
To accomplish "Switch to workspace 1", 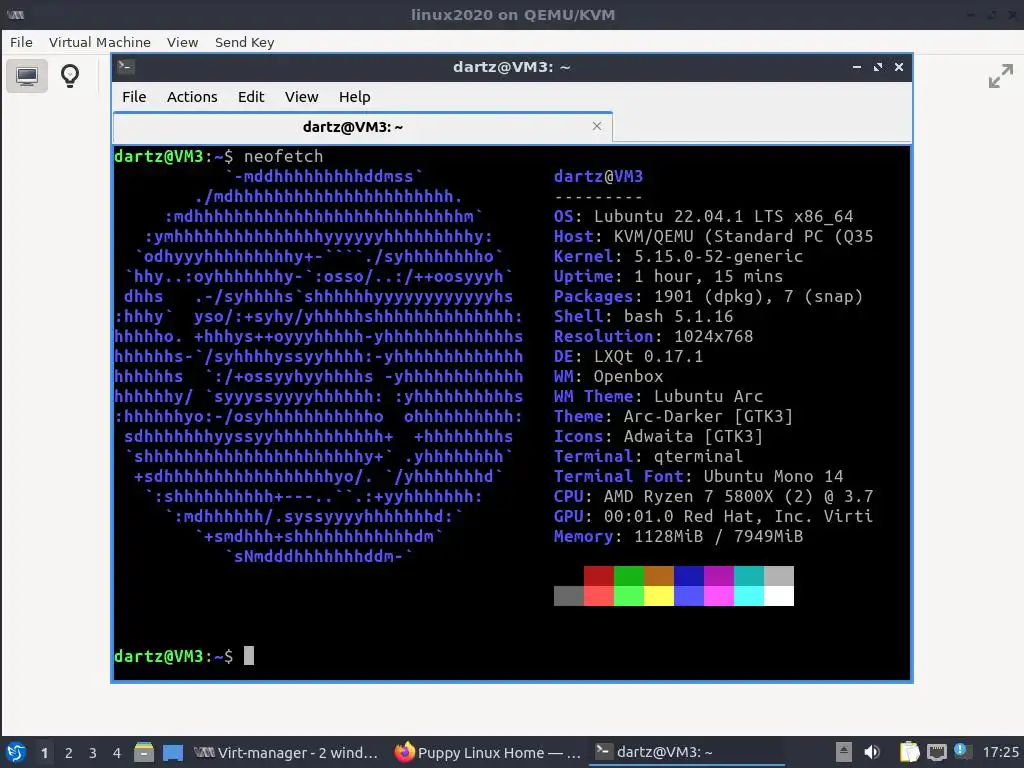I will pos(44,753).
